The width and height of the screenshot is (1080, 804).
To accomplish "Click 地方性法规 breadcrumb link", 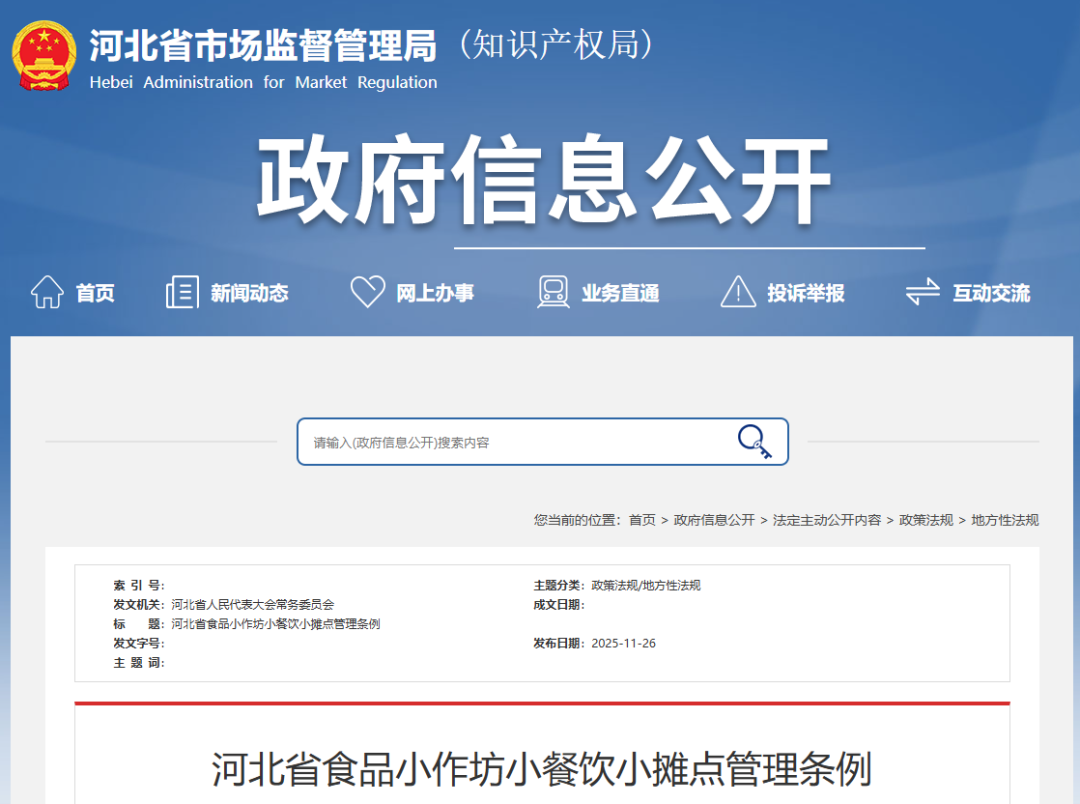I will (1005, 520).
